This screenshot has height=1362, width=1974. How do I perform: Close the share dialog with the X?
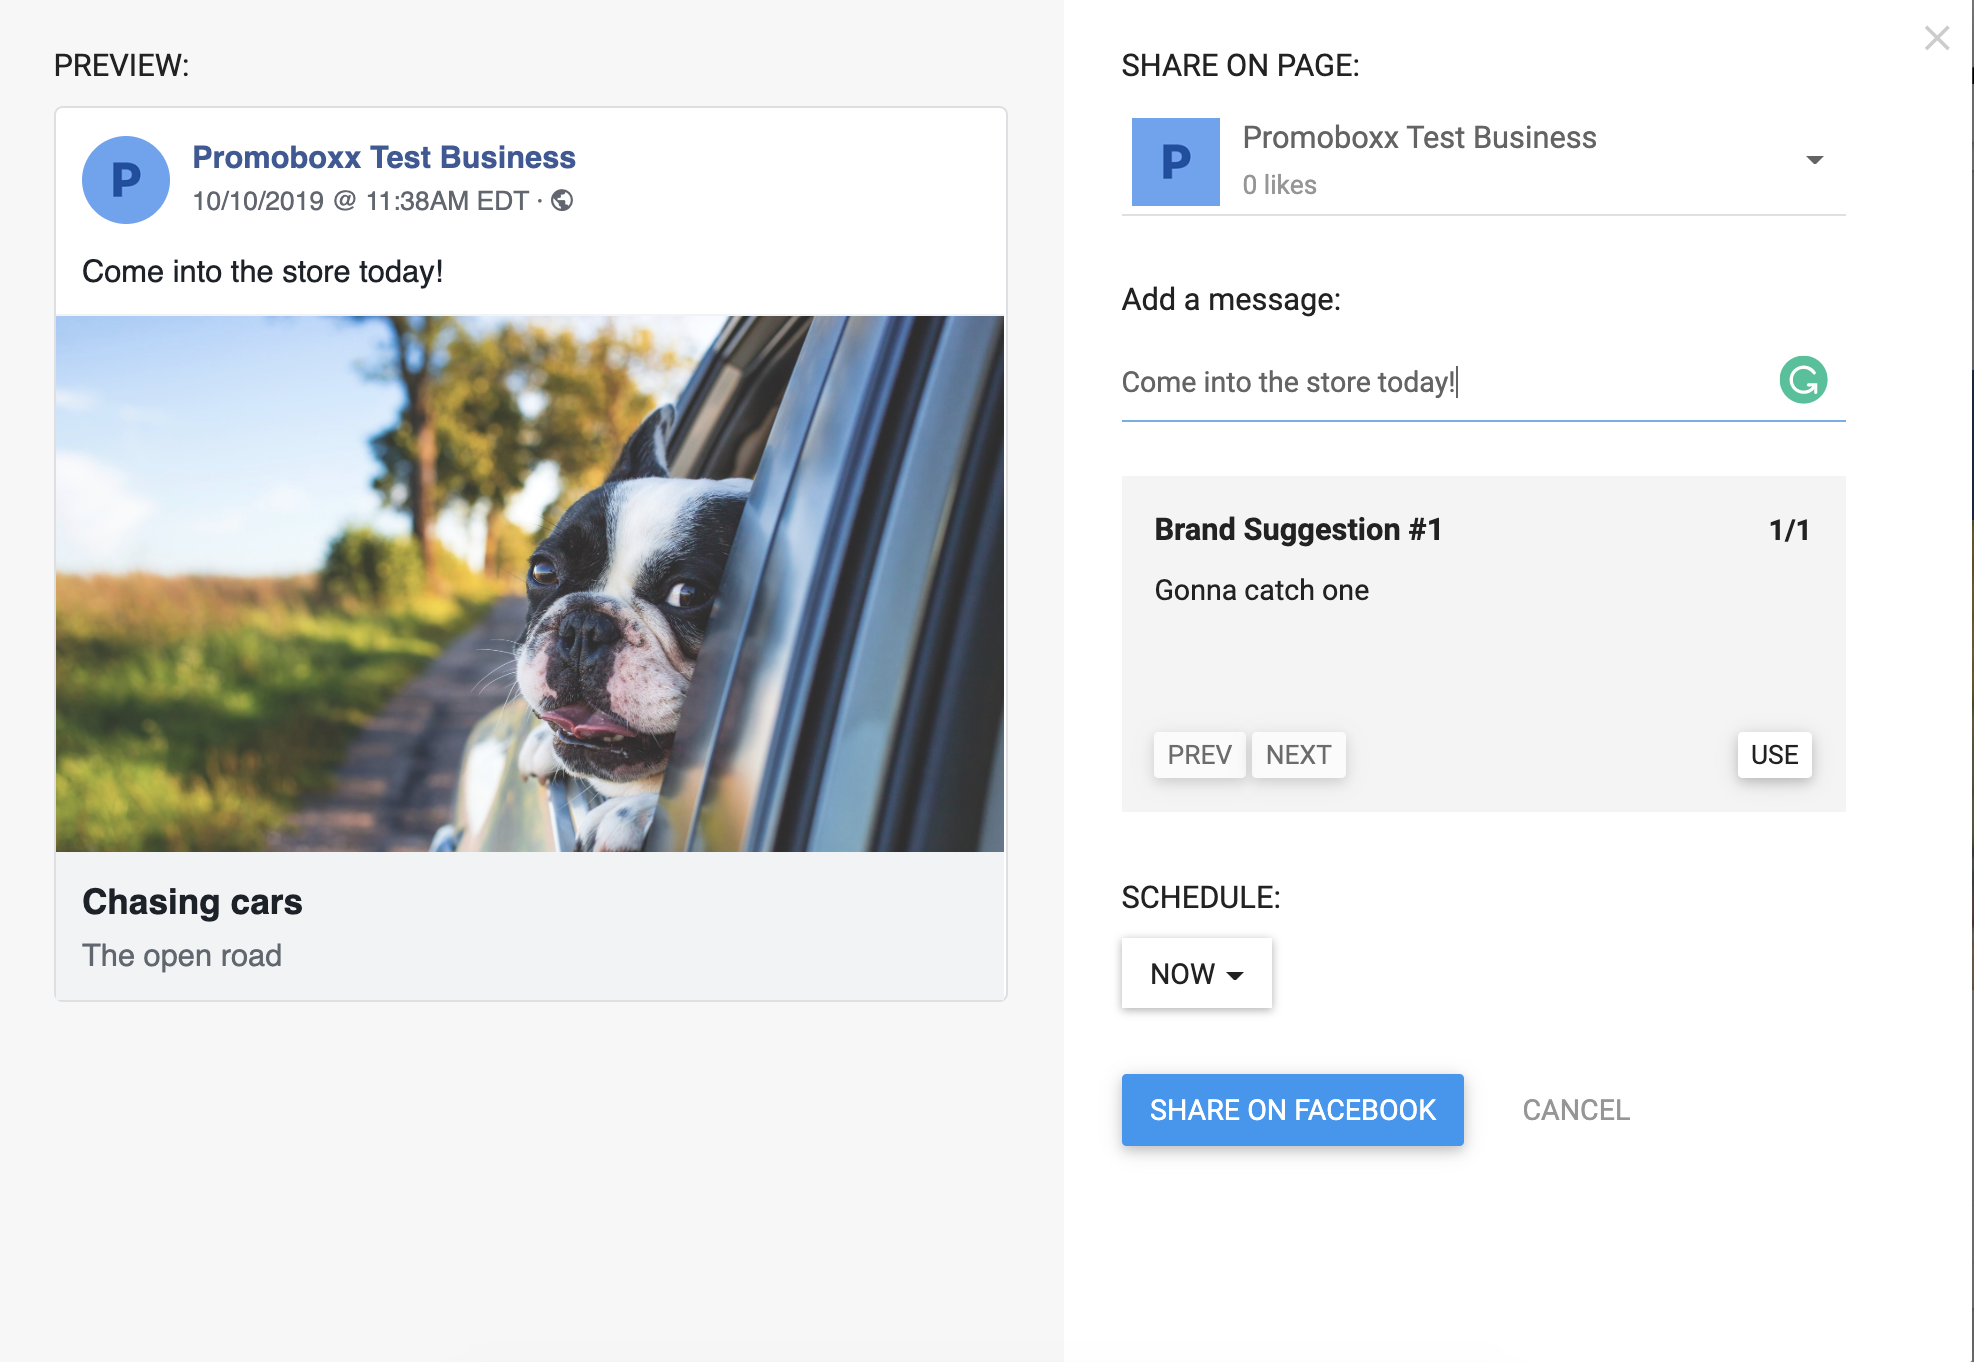point(1937,38)
